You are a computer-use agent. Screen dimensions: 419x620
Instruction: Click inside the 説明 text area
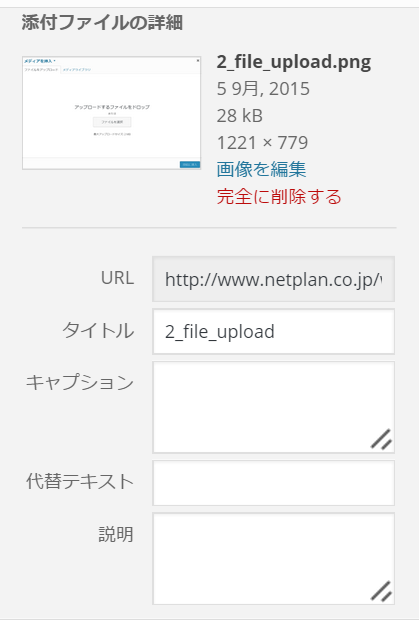pos(274,559)
